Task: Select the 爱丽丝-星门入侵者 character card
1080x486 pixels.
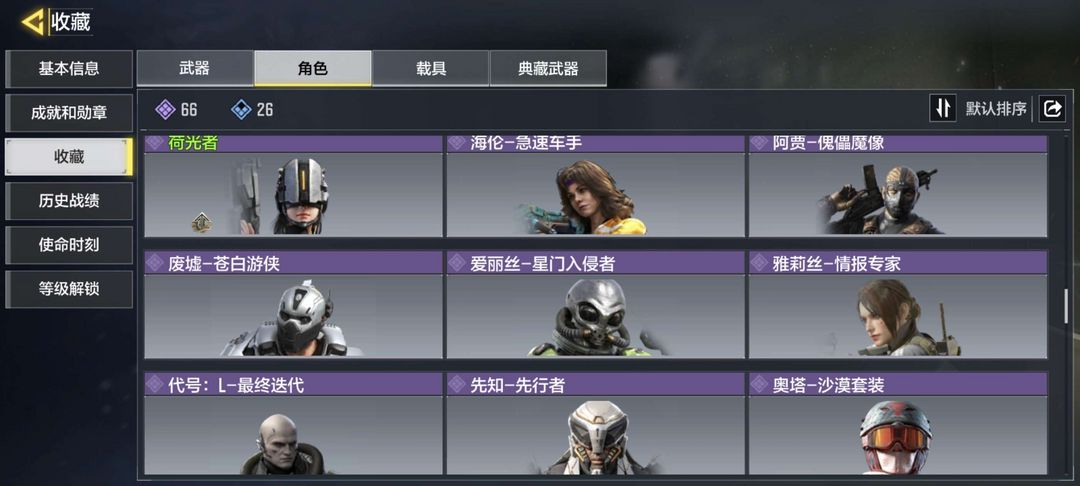Action: tap(595, 305)
